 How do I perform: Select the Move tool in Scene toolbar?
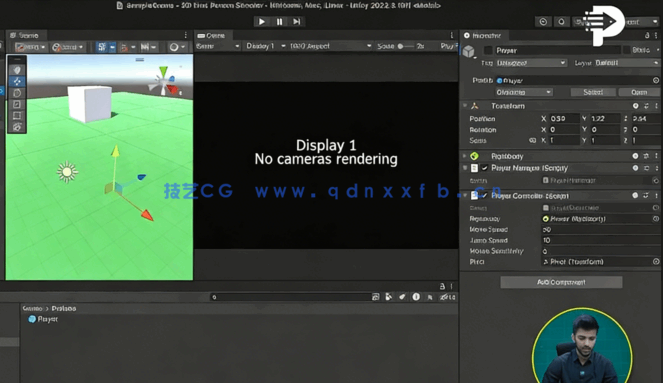click(x=17, y=81)
